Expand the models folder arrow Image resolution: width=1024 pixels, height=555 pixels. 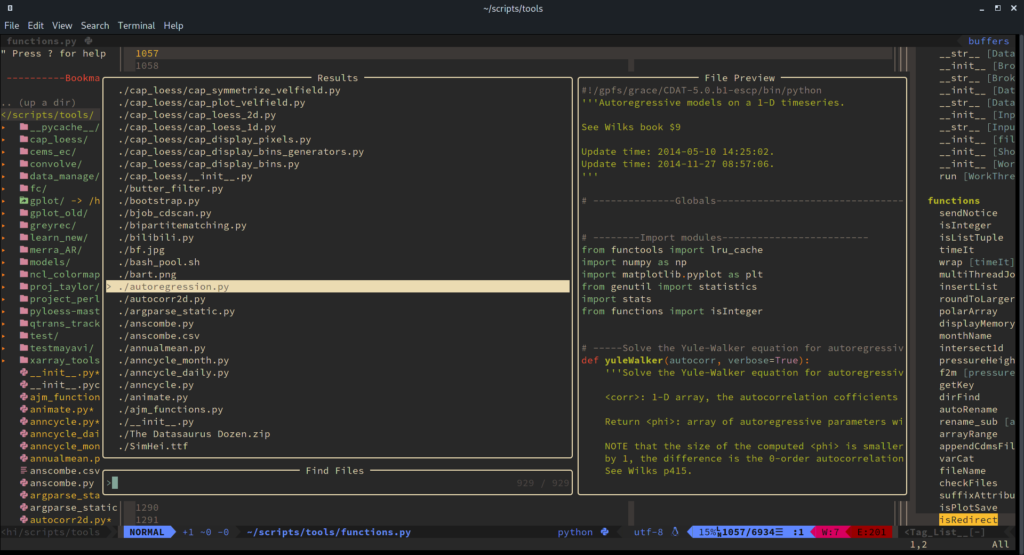4,262
